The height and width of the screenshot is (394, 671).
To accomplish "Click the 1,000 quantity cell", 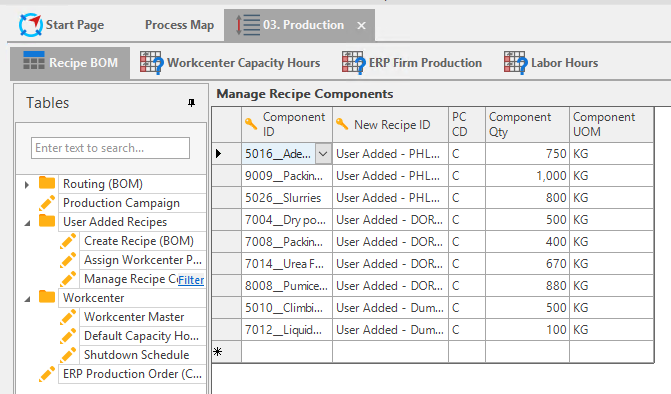I will (x=527, y=176).
